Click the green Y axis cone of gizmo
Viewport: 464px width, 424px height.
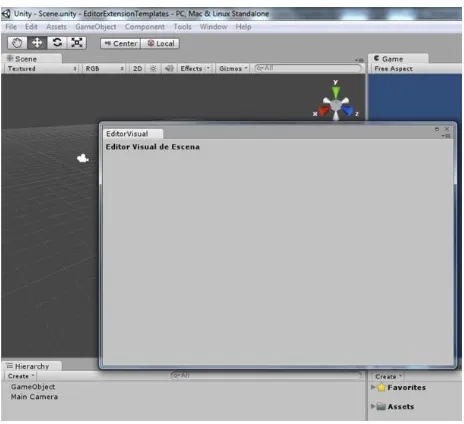336,92
